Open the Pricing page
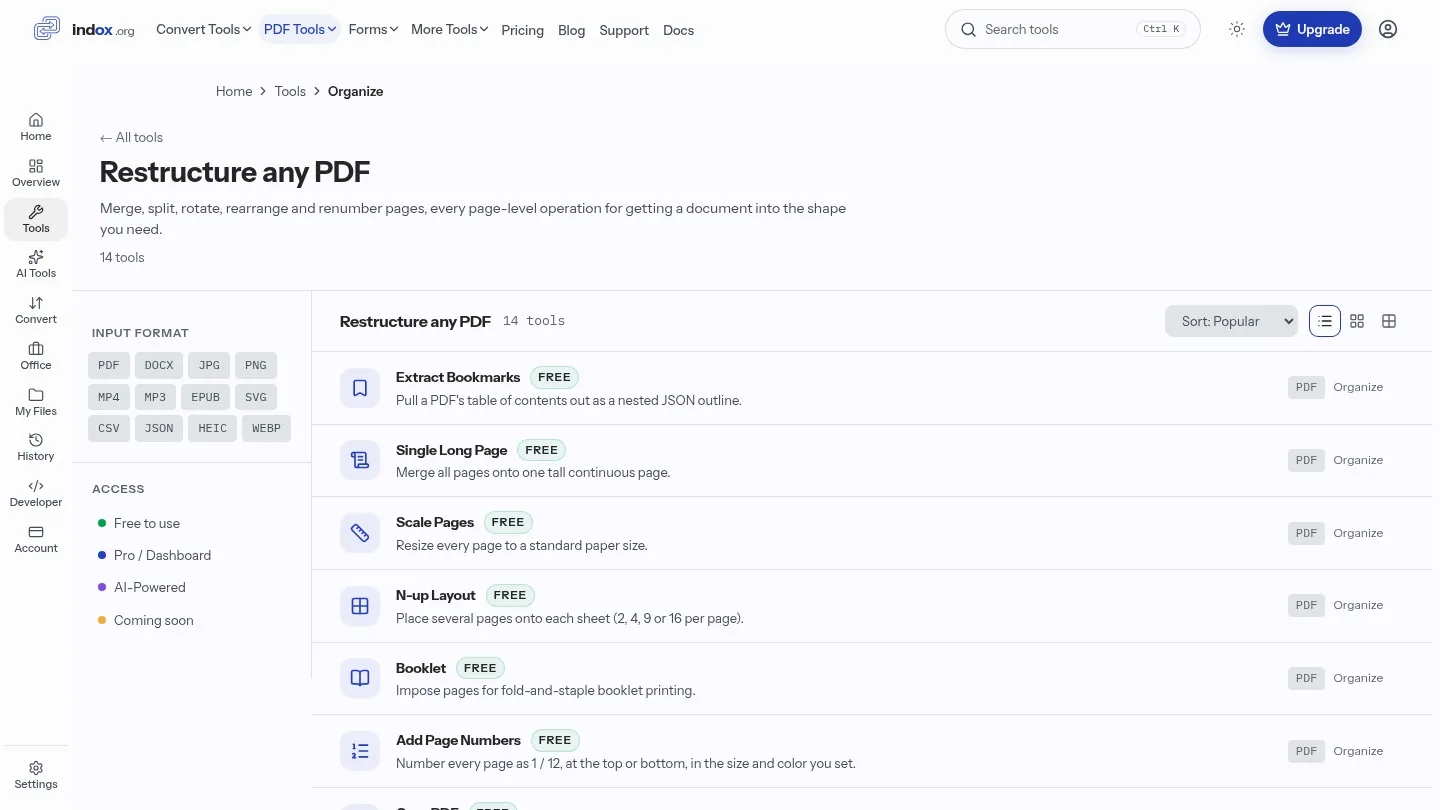1440x810 pixels. coord(522,30)
